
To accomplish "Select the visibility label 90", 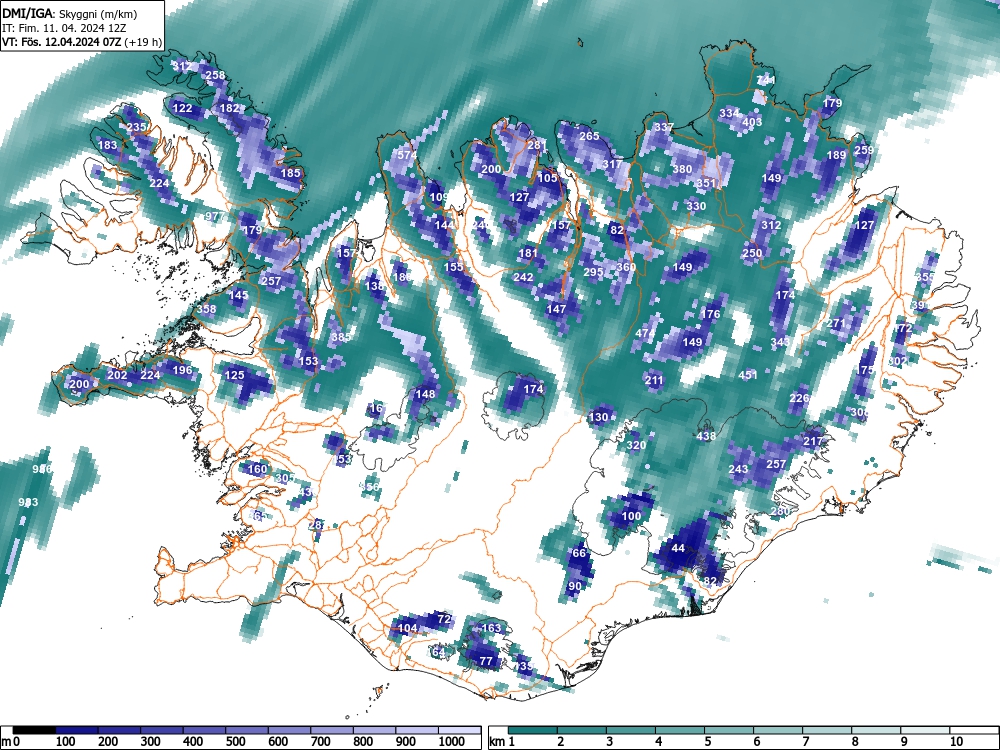I will tap(575, 586).
